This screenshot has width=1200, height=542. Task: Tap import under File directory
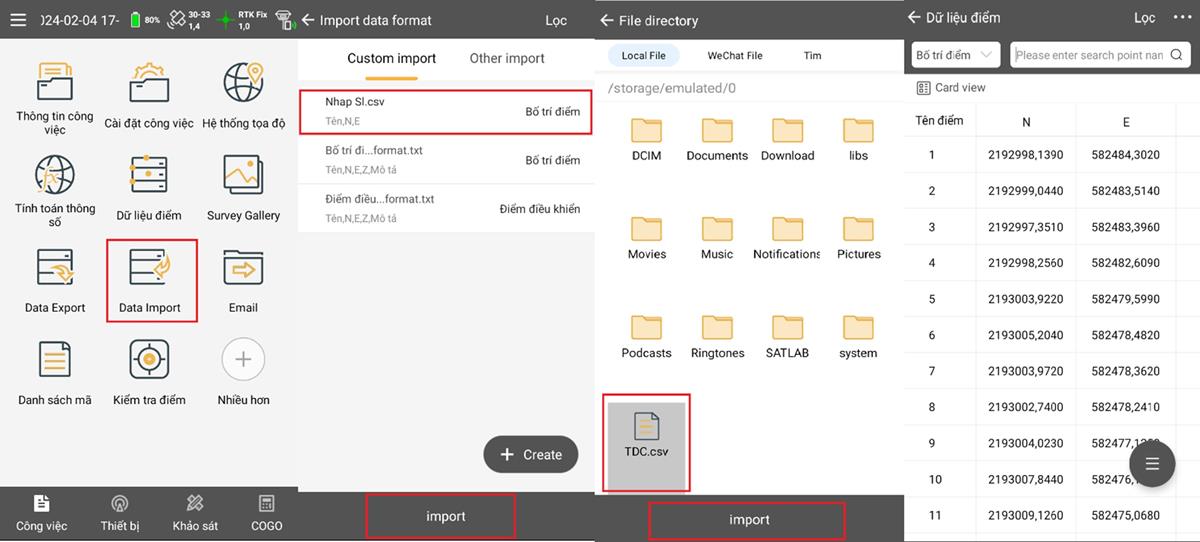[748, 519]
